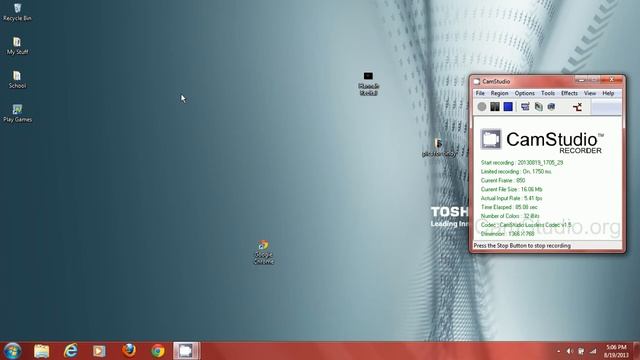Open the Effects menu

click(569, 93)
